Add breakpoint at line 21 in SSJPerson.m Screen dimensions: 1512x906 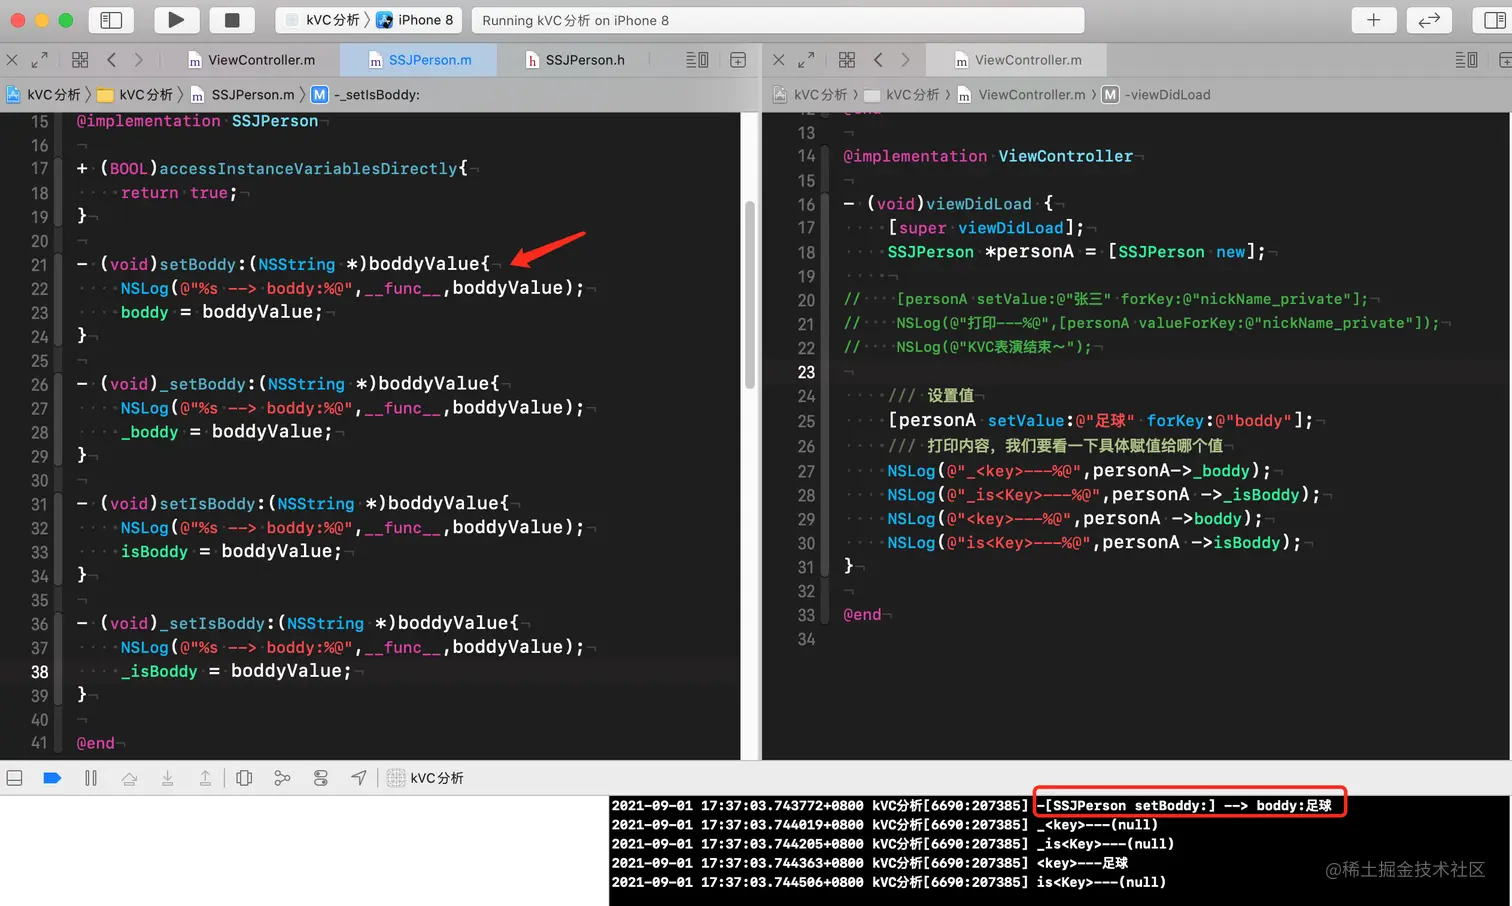39,265
